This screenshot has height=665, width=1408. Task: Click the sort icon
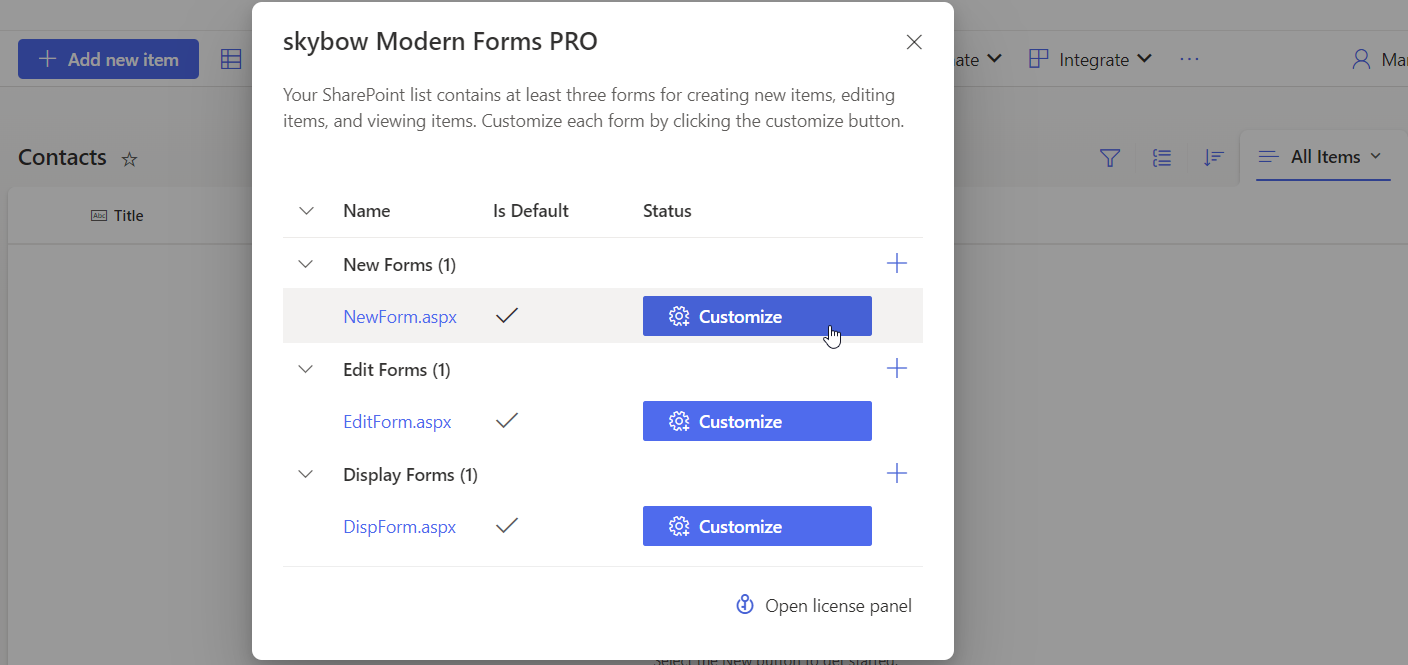1213,157
